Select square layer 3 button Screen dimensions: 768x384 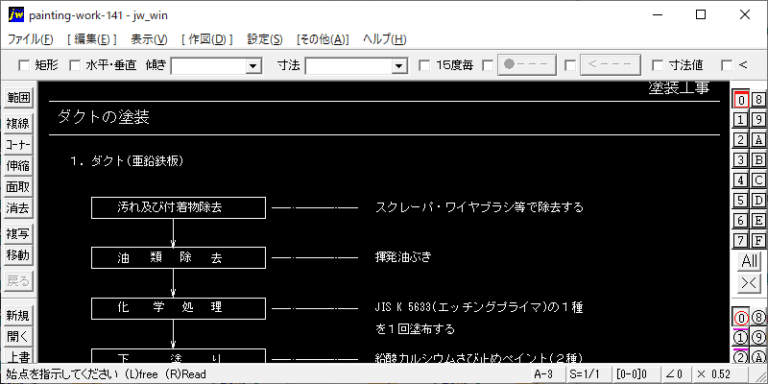pos(741,160)
